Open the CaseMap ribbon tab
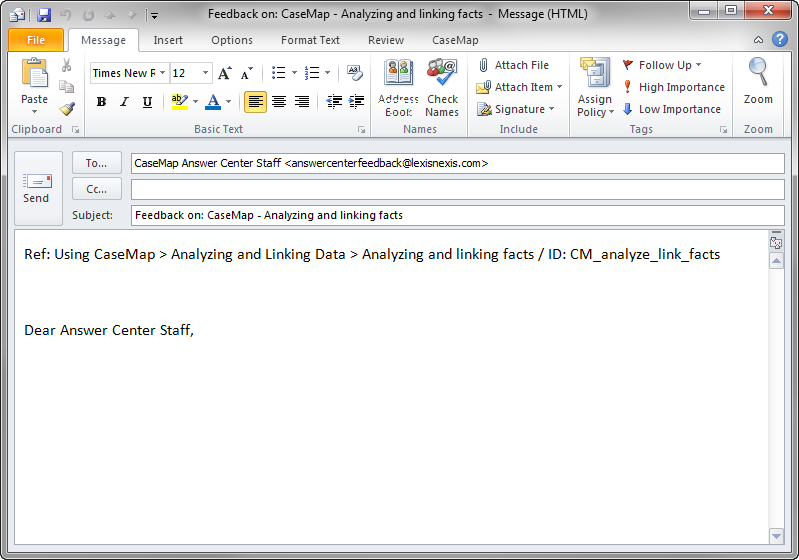The width and height of the screenshot is (799, 560). pyautogui.click(x=455, y=40)
